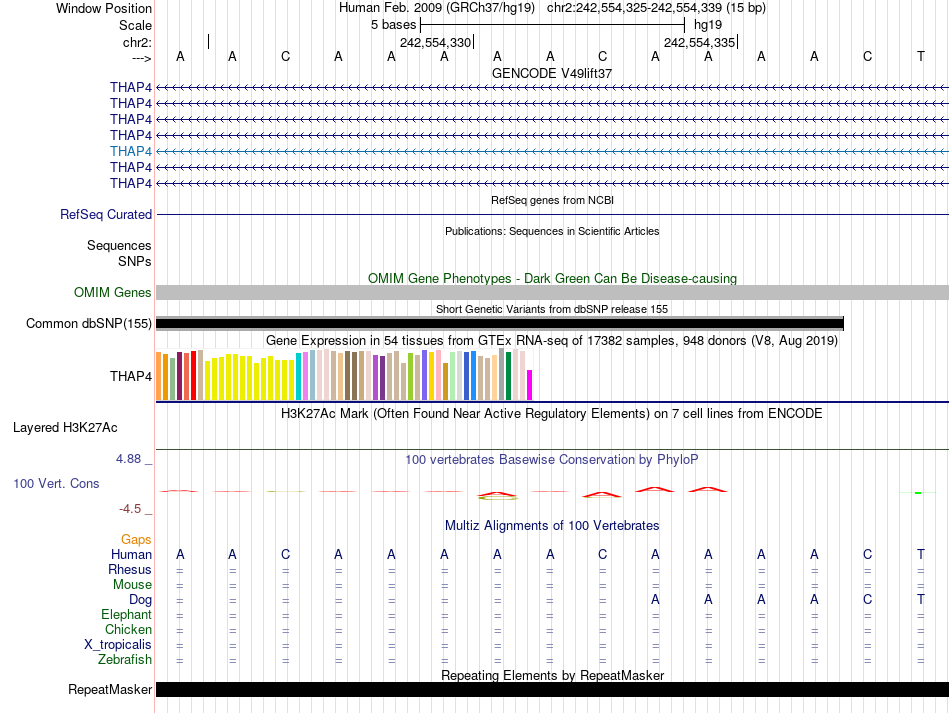Screen dimensions: 950x713
Task: Open the OMIM Genes track label
Action: [x=112, y=293]
